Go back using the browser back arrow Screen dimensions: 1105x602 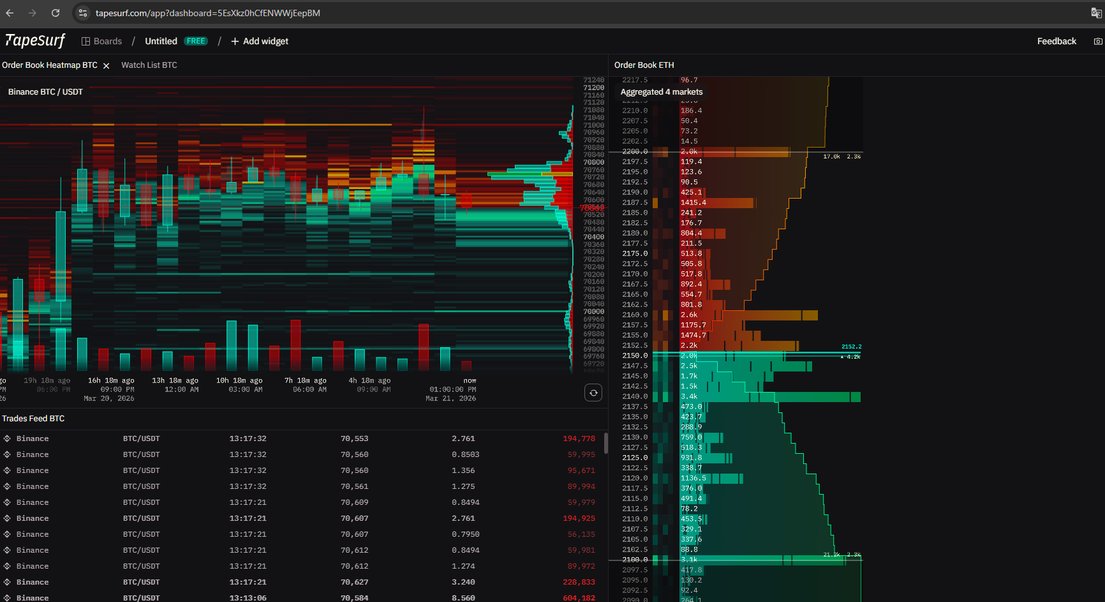point(10,13)
